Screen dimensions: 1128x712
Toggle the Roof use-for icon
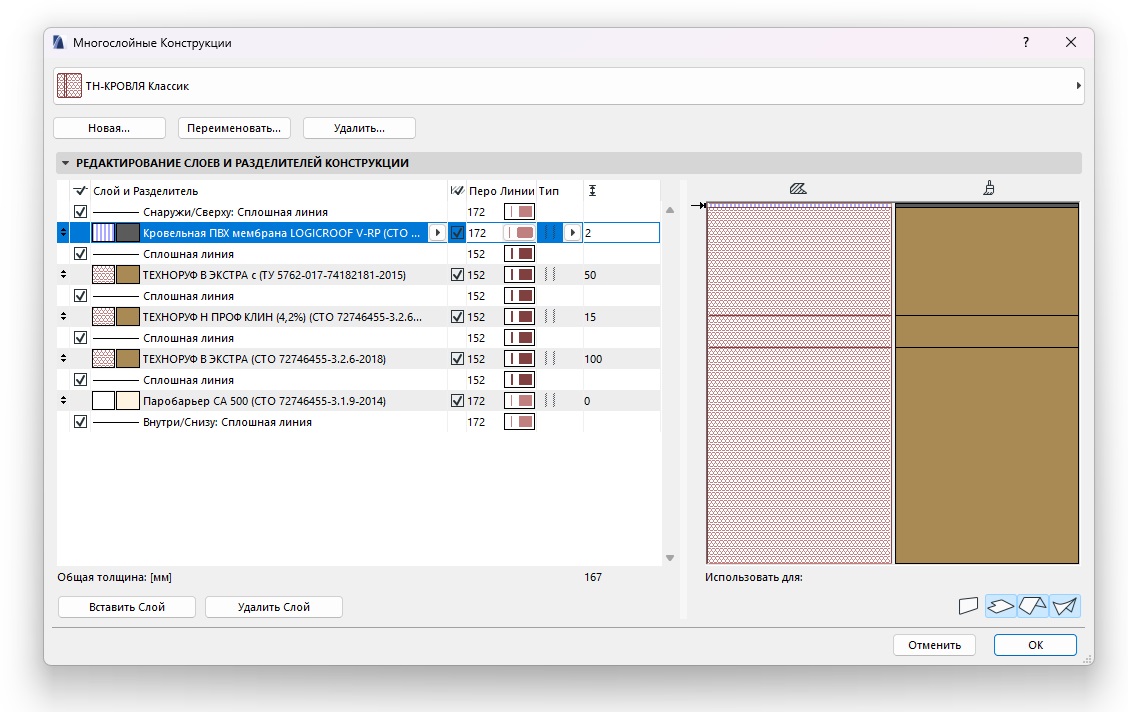coord(1033,605)
